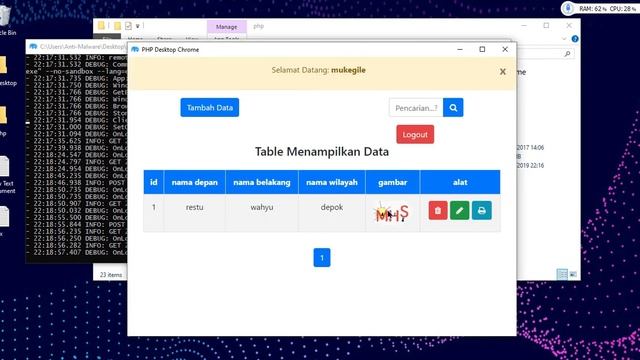Click the '23 items' status text in Explorer
Viewport: 640px width, 360px height.
pyautogui.click(x=111, y=275)
